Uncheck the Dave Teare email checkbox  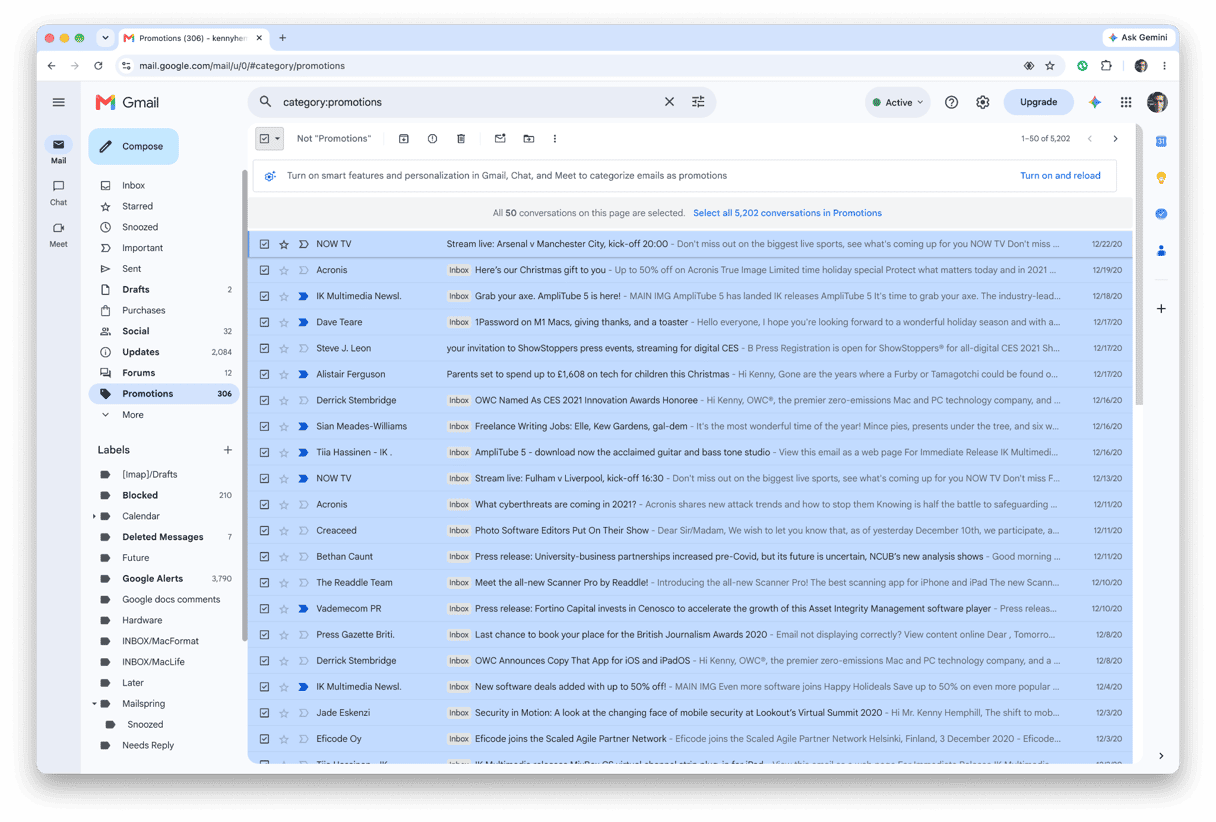click(x=264, y=322)
